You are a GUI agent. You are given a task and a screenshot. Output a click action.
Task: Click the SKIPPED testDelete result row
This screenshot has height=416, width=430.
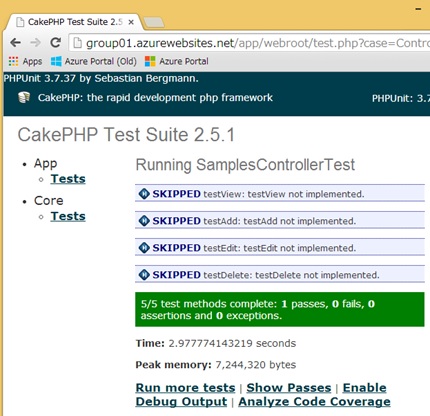[280, 275]
